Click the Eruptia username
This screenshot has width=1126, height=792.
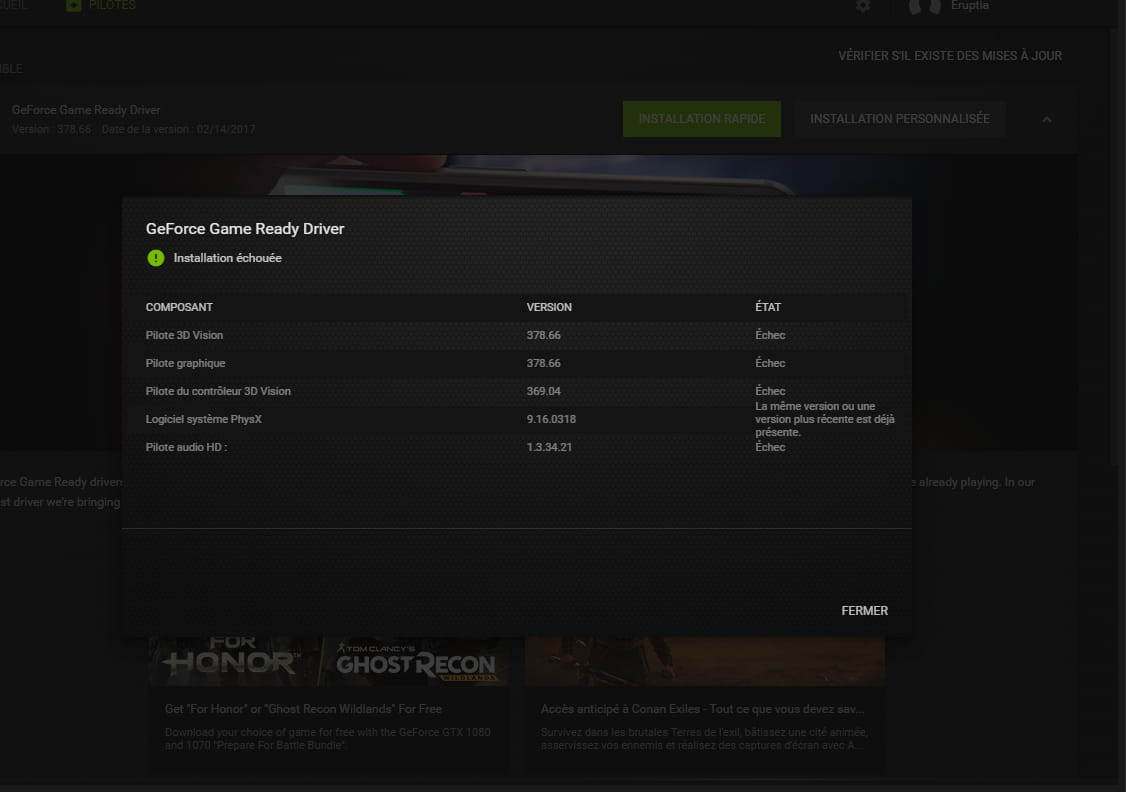coord(969,6)
